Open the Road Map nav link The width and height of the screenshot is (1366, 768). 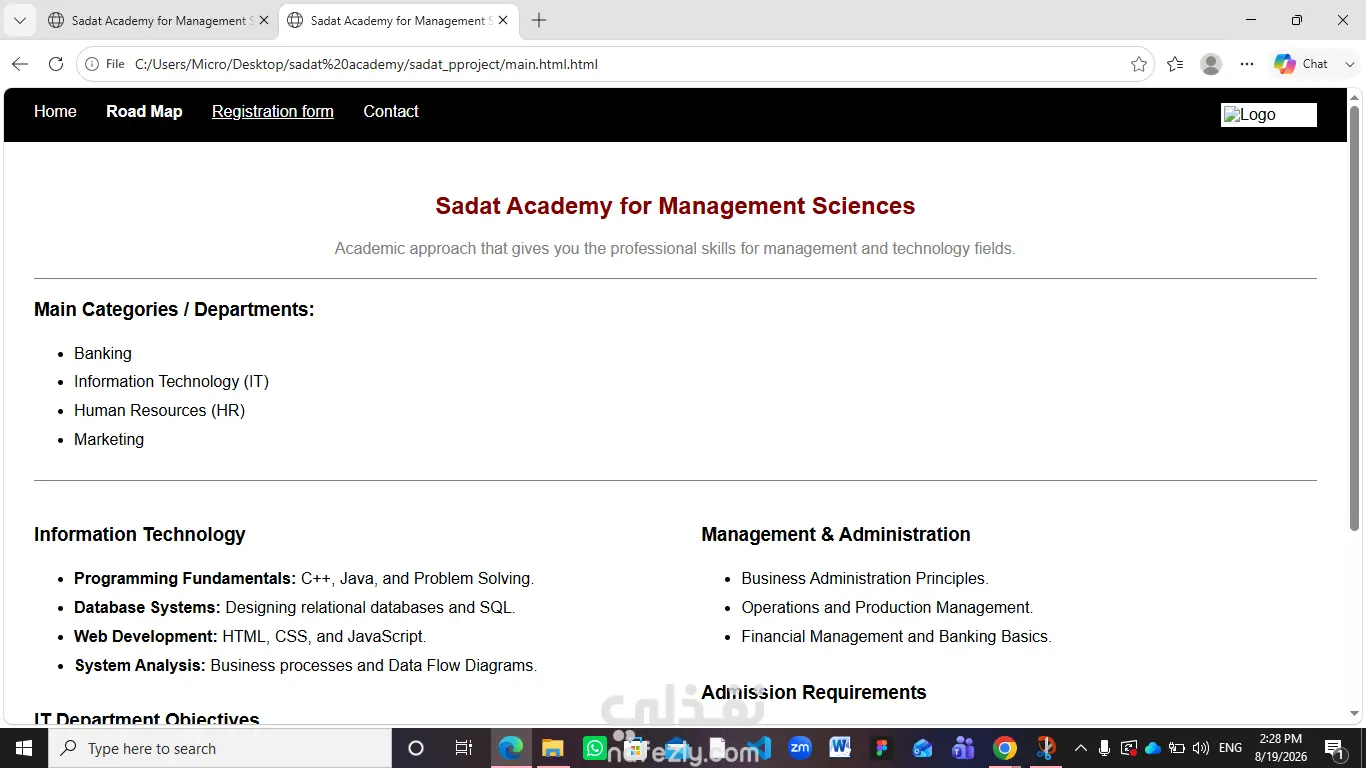144,111
